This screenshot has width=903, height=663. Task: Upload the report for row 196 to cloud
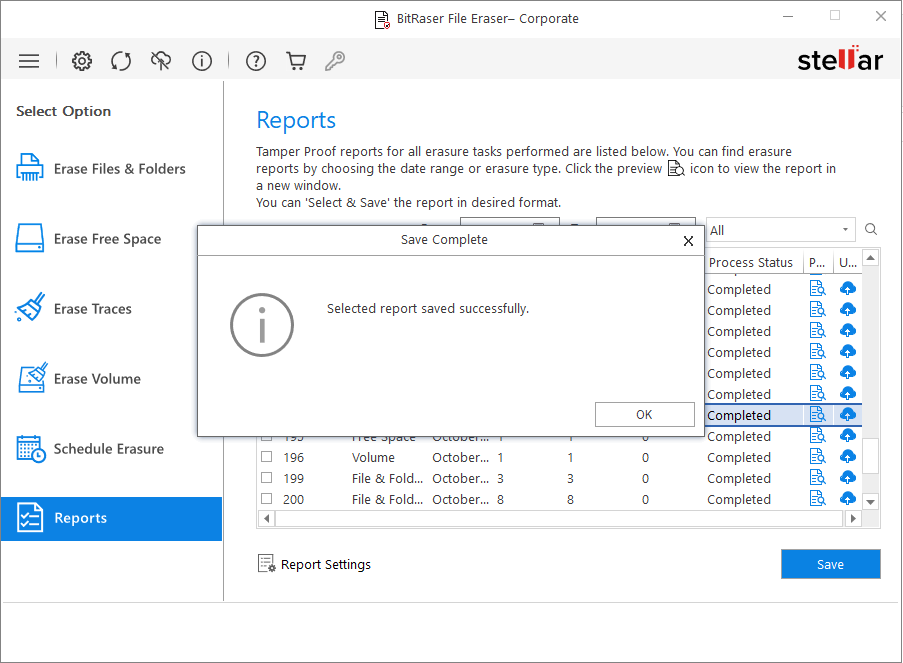coord(847,457)
